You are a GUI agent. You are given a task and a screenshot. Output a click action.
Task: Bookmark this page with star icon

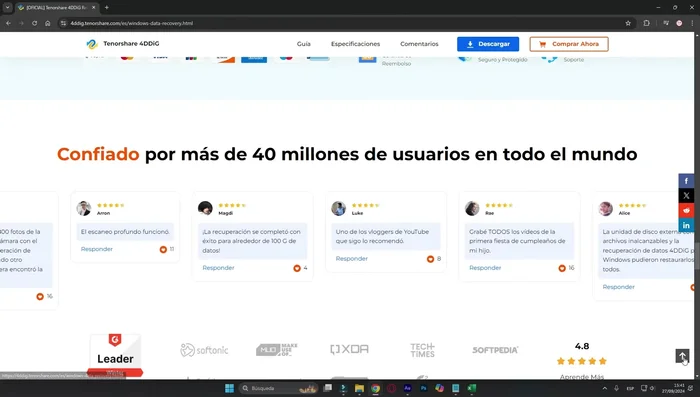coord(628,23)
